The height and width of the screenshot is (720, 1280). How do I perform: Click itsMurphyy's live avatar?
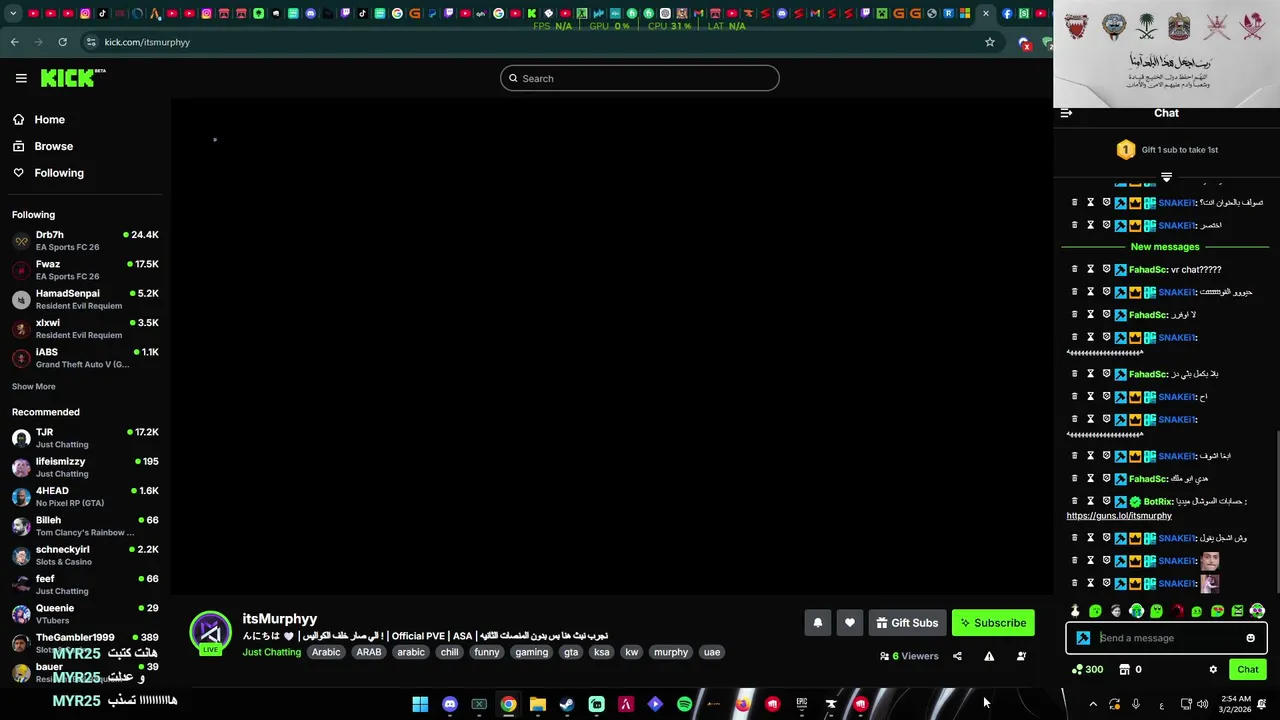210,632
